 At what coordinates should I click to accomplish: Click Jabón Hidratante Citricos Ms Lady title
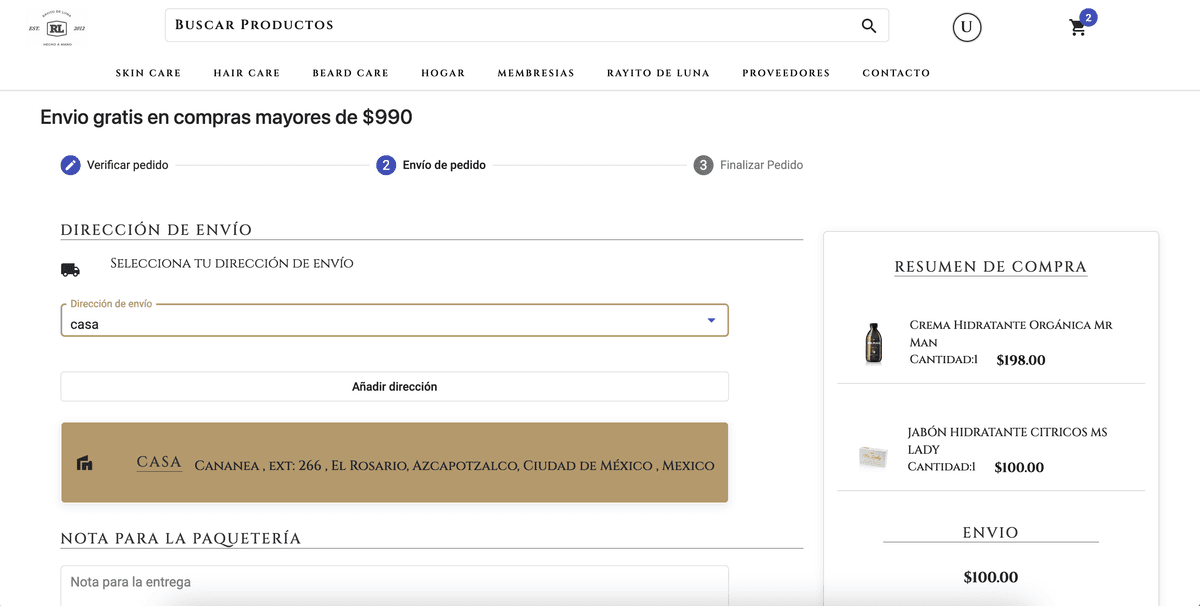pyautogui.click(x=1007, y=440)
